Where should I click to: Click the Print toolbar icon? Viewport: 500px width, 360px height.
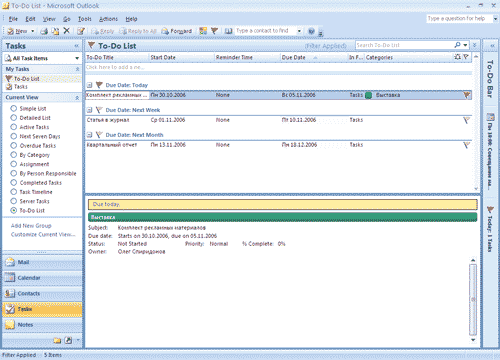(44, 31)
